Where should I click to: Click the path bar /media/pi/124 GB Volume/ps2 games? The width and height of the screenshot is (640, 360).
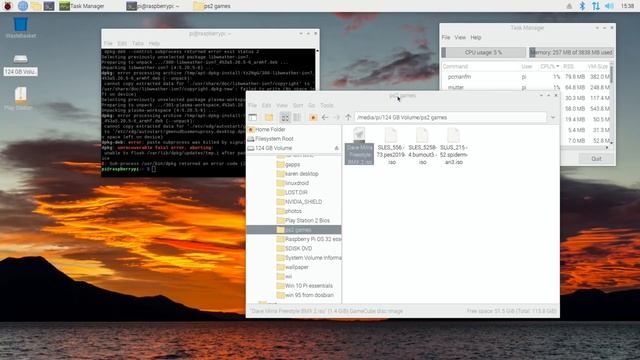pos(450,118)
